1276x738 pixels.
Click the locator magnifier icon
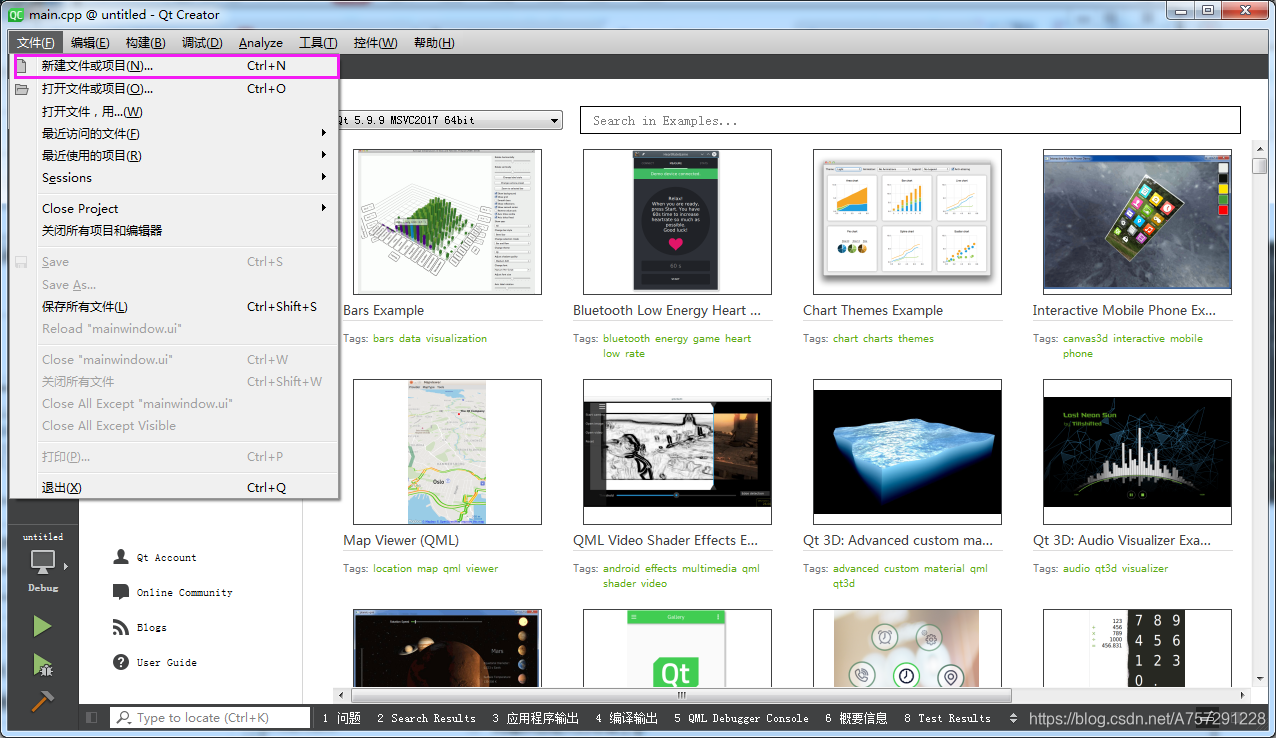coord(124,718)
